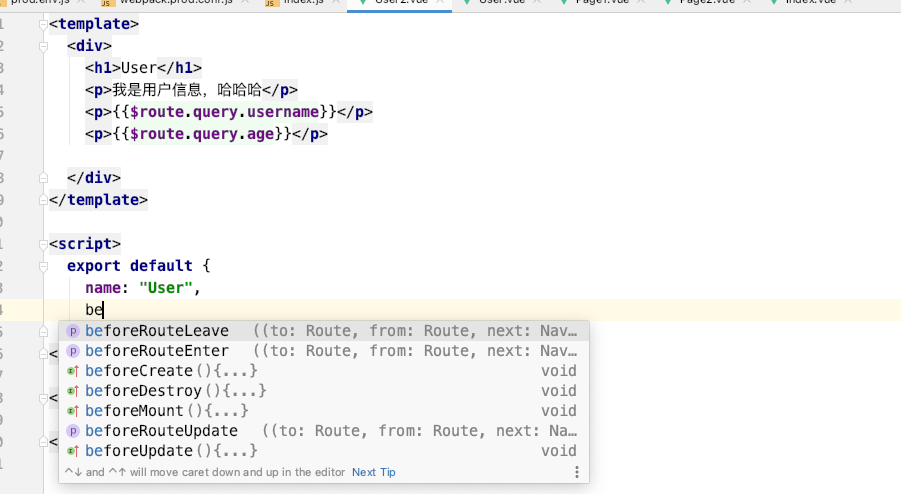The height and width of the screenshot is (494, 901).
Task: Click the Next Tip link
Action: pos(374,472)
